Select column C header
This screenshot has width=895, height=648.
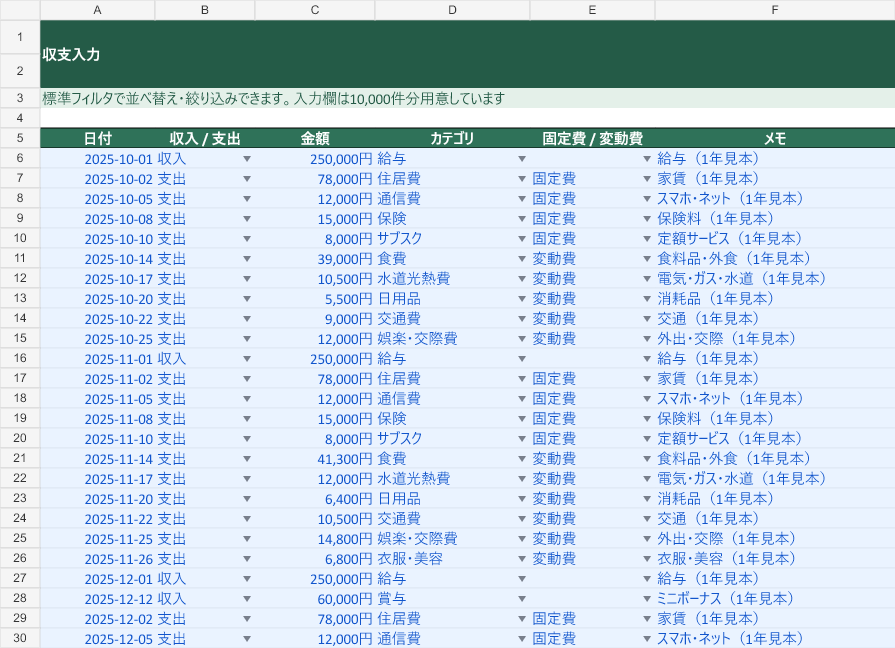(315, 10)
